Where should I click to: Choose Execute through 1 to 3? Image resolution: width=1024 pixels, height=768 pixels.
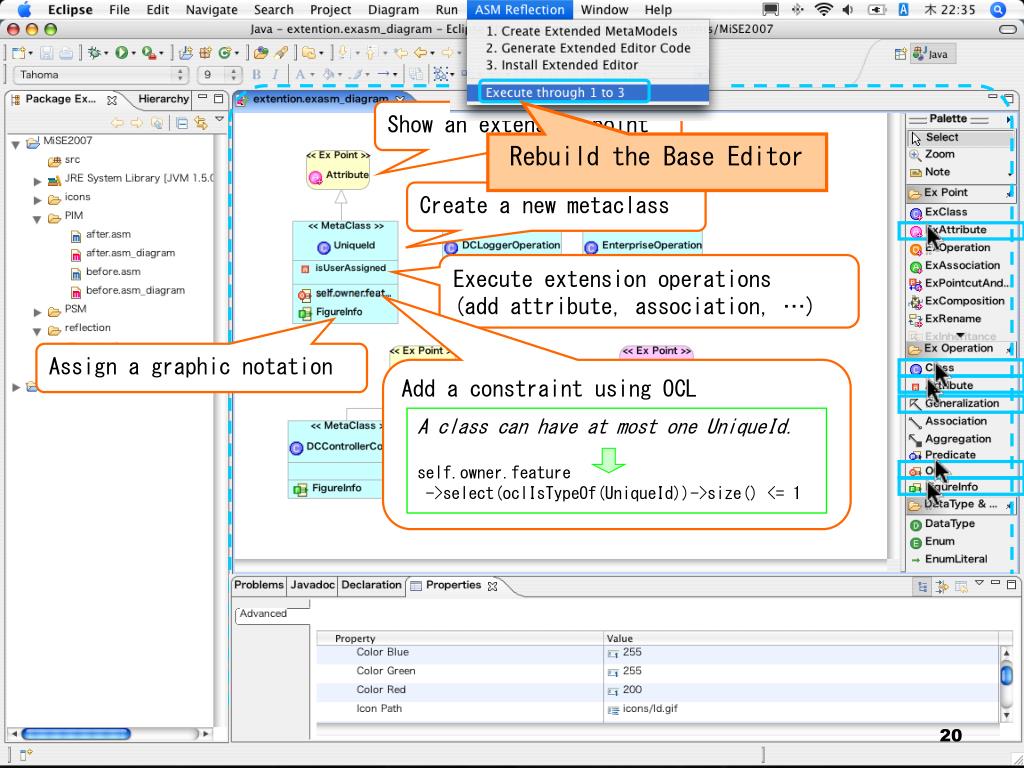(x=588, y=93)
